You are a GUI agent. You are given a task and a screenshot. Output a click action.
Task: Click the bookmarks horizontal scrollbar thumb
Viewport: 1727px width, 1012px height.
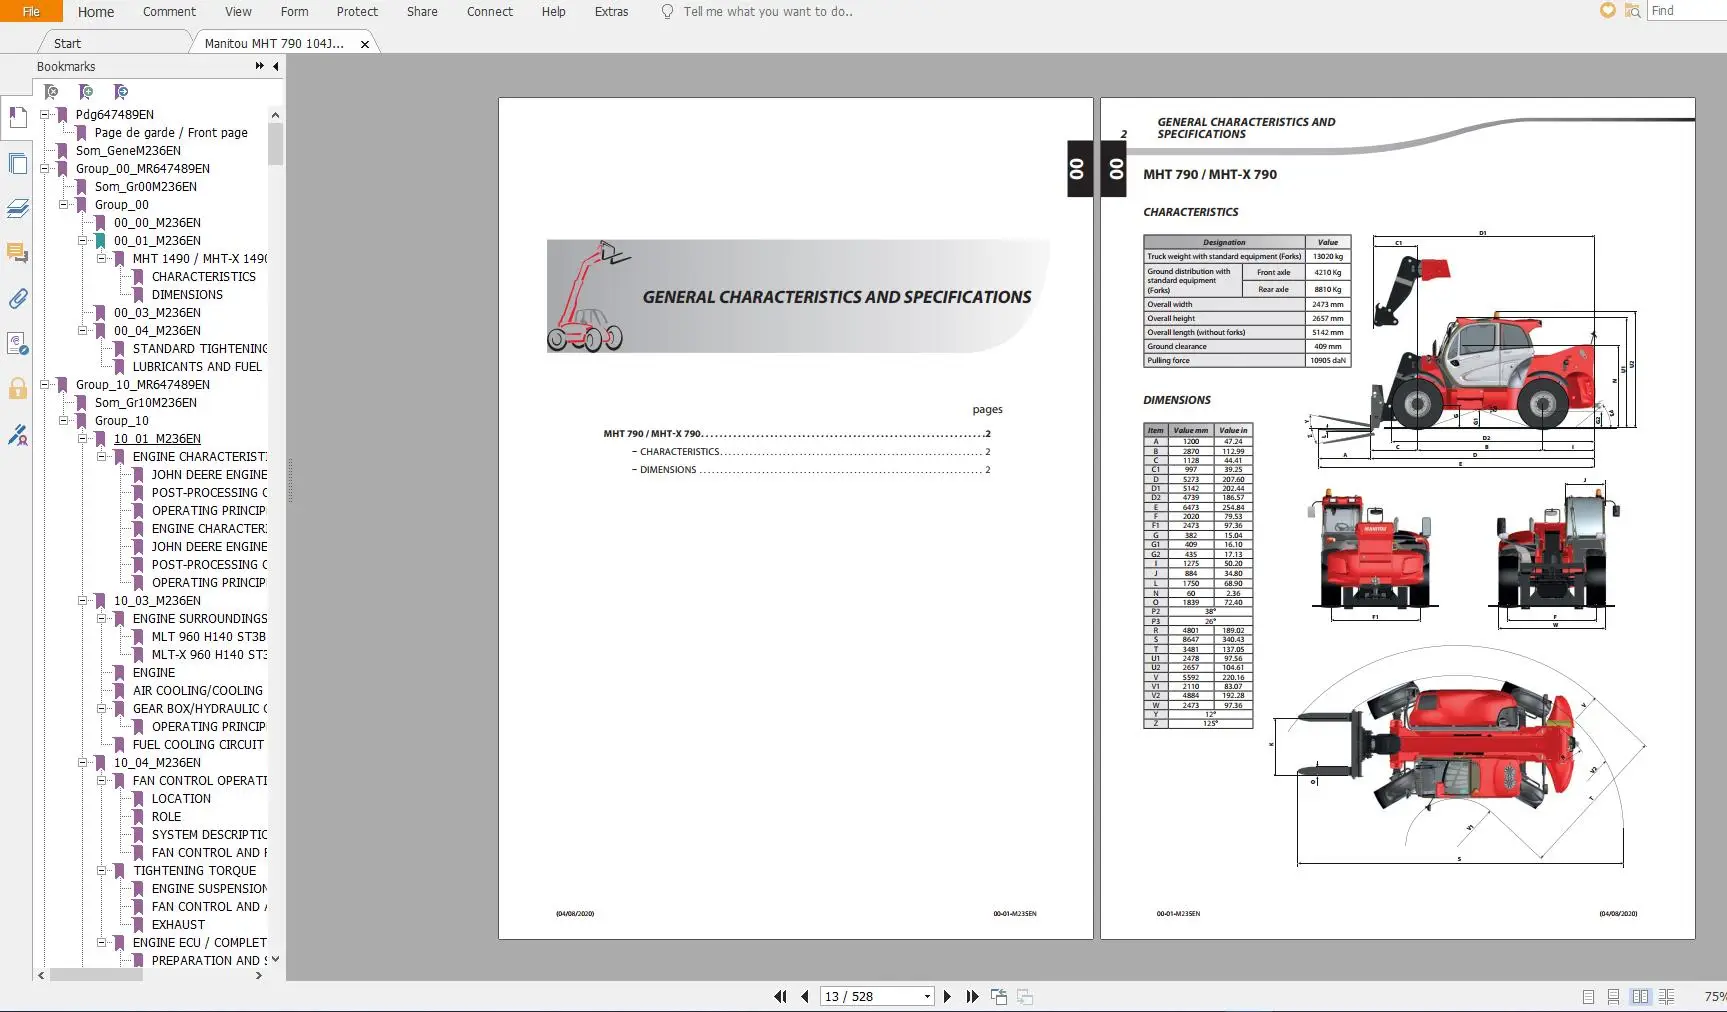[x=96, y=975]
